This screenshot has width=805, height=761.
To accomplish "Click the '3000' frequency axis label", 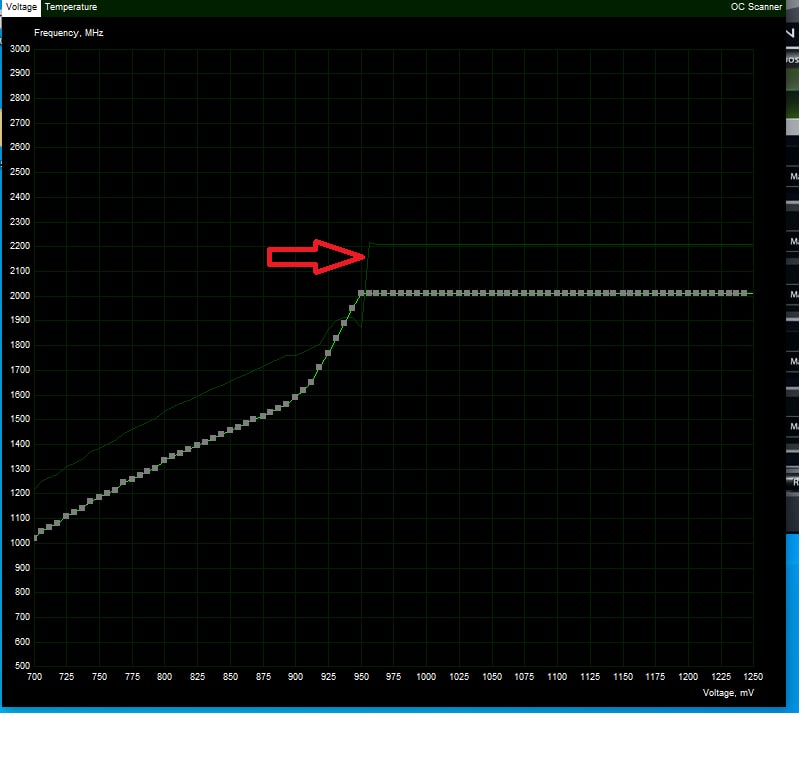I will pos(20,49).
